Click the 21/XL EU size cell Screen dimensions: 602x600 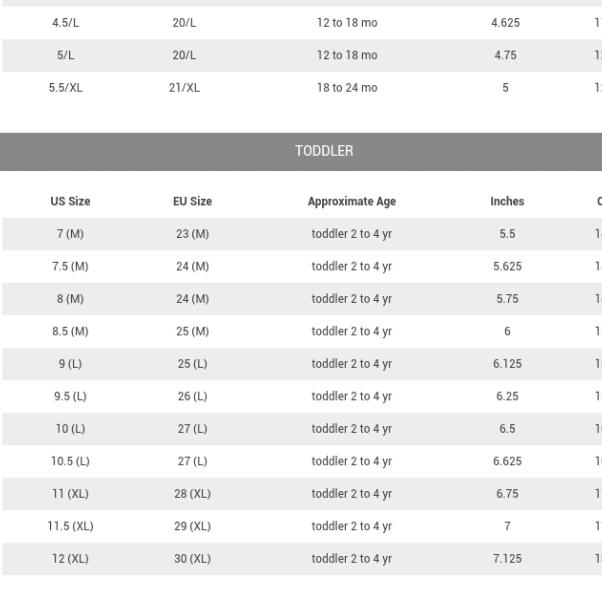click(x=184, y=88)
